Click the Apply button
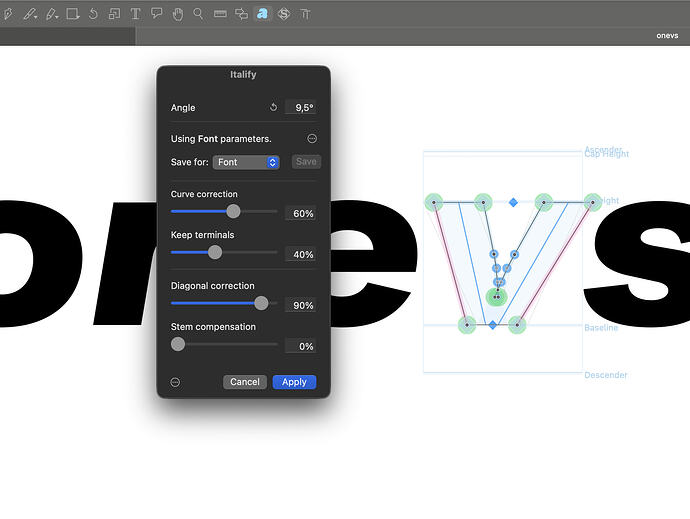Viewport: 690px width, 519px height. click(294, 382)
